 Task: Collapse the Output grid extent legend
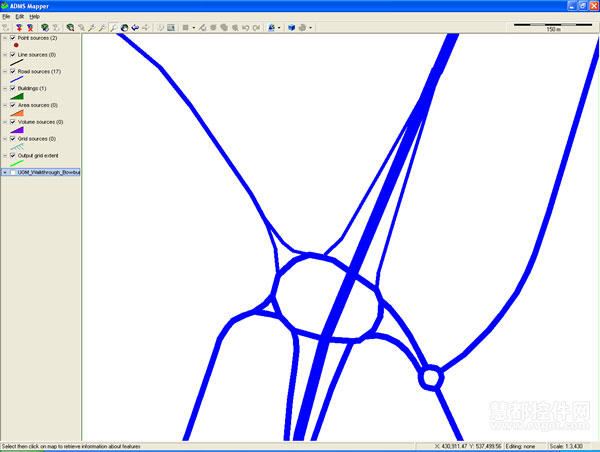[5, 156]
